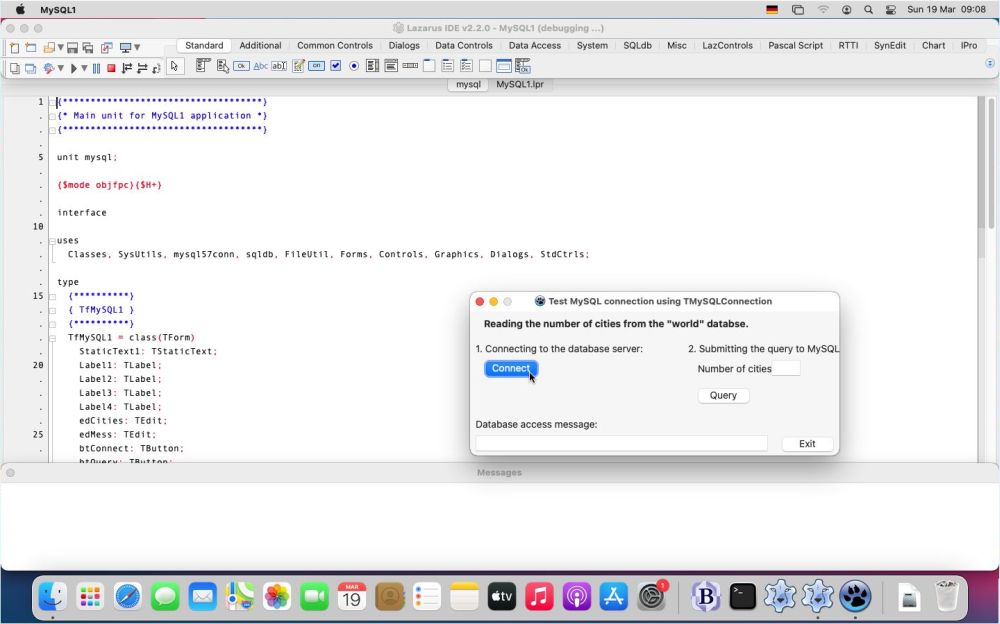Pick TButton (Ok) component from palette
The image size is (1000, 624).
click(242, 66)
